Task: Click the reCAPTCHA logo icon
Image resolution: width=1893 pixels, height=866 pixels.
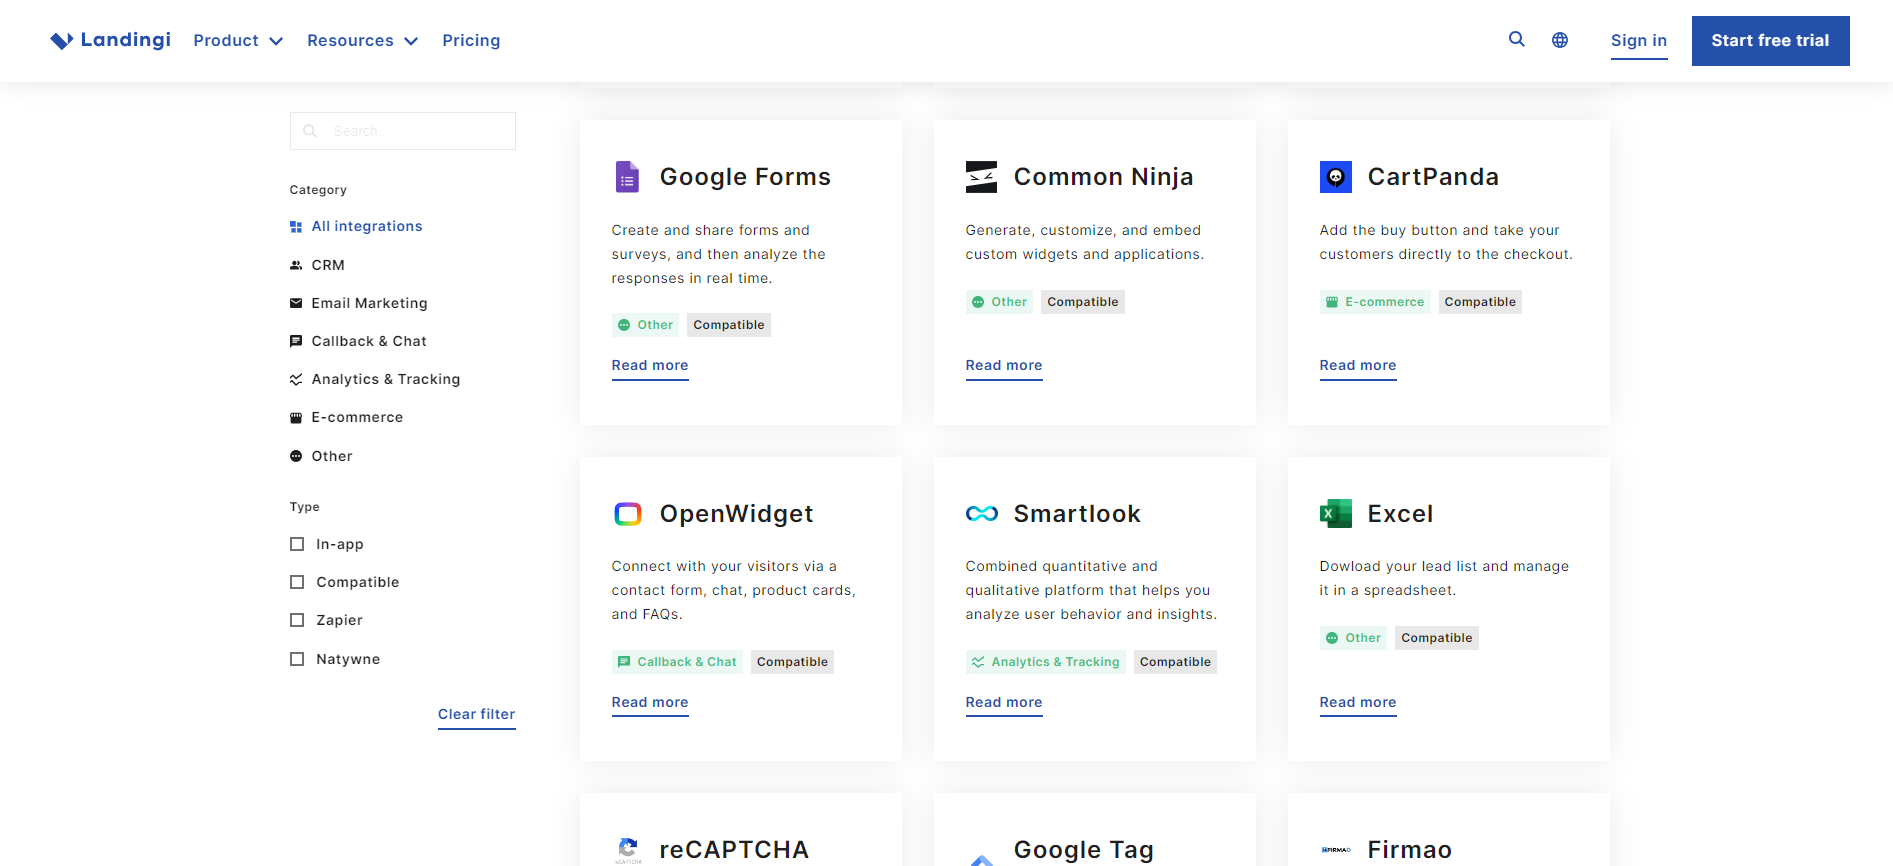Action: click(628, 850)
